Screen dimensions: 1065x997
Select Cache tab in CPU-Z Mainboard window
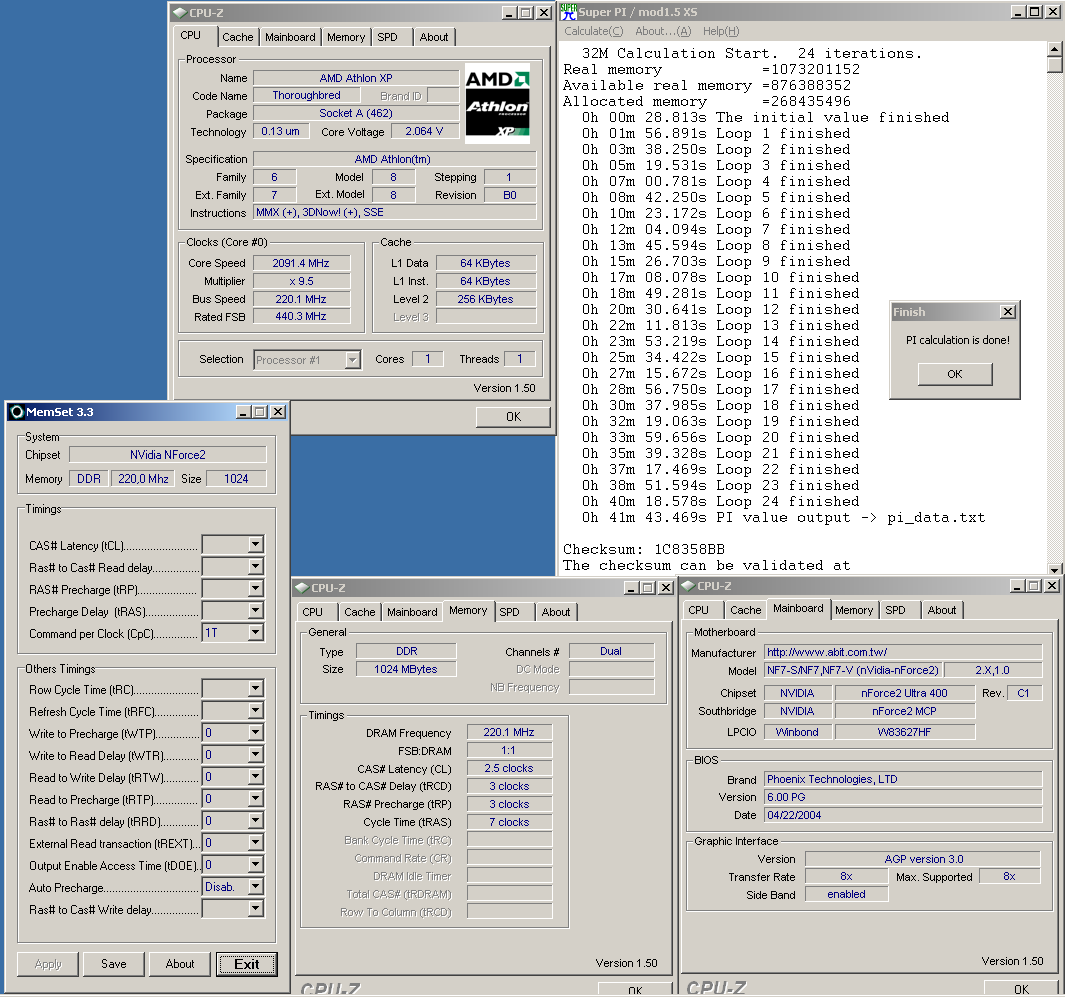[746, 611]
